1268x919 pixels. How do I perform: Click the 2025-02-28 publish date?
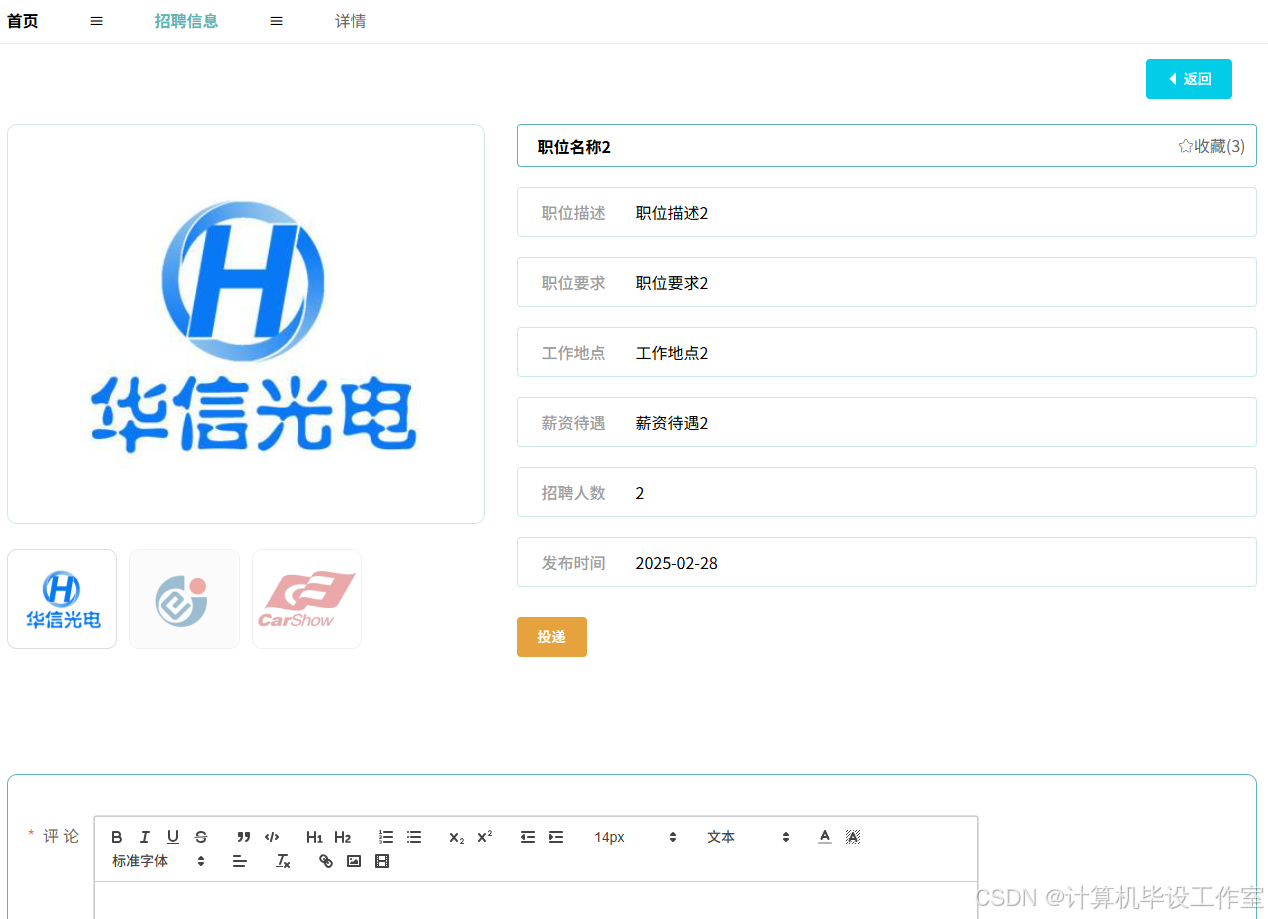coord(677,563)
